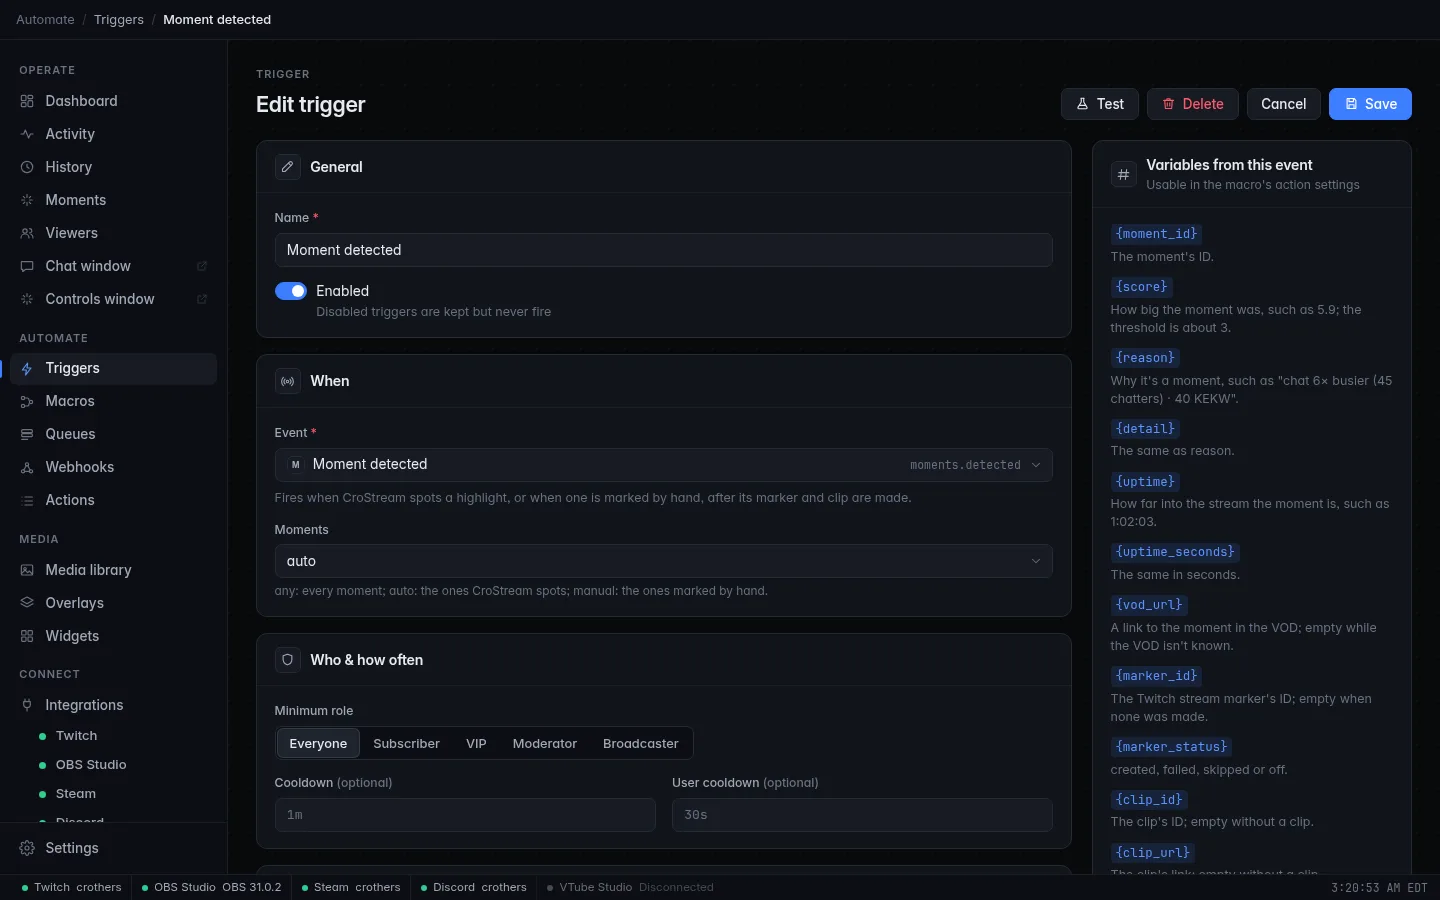Select Moderator as minimum role

pos(544,743)
